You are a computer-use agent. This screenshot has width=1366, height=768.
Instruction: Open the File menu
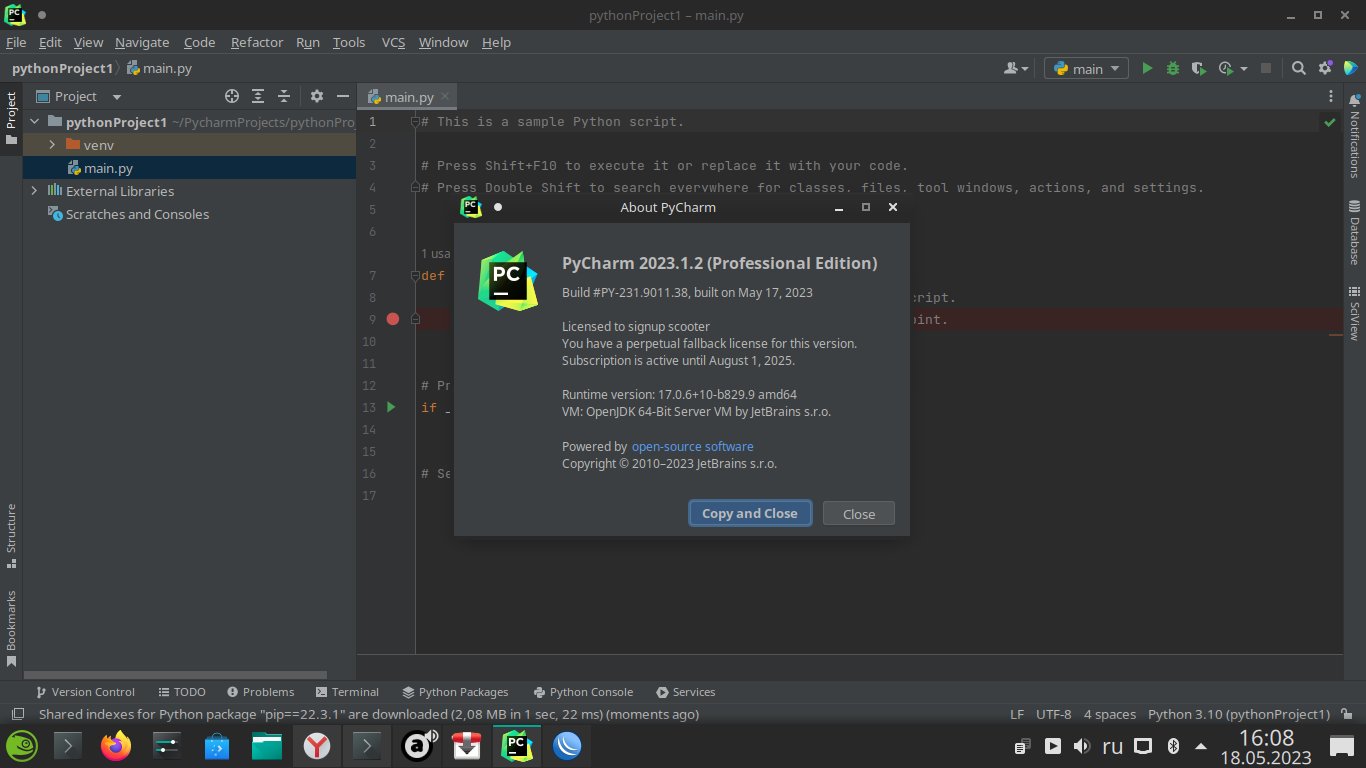point(16,42)
